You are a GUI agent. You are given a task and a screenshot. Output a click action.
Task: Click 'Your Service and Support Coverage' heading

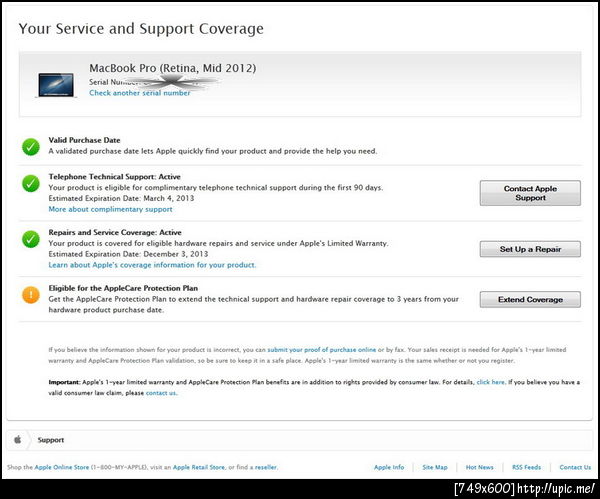[x=141, y=29]
